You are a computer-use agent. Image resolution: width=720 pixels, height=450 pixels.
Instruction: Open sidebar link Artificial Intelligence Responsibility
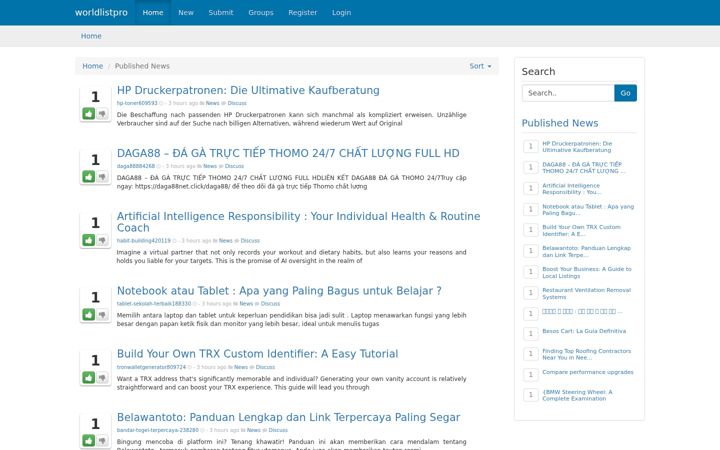click(x=572, y=189)
